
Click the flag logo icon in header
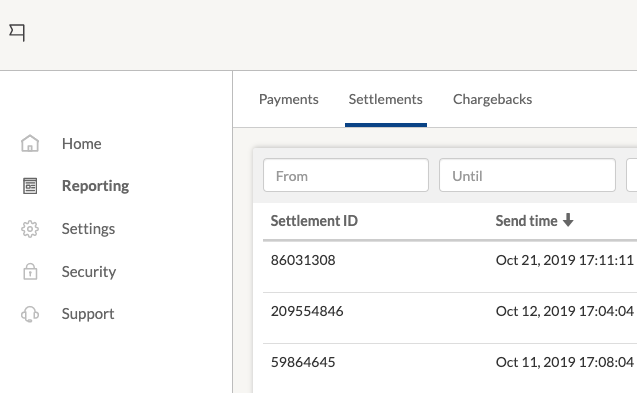pyautogui.click(x=17, y=33)
